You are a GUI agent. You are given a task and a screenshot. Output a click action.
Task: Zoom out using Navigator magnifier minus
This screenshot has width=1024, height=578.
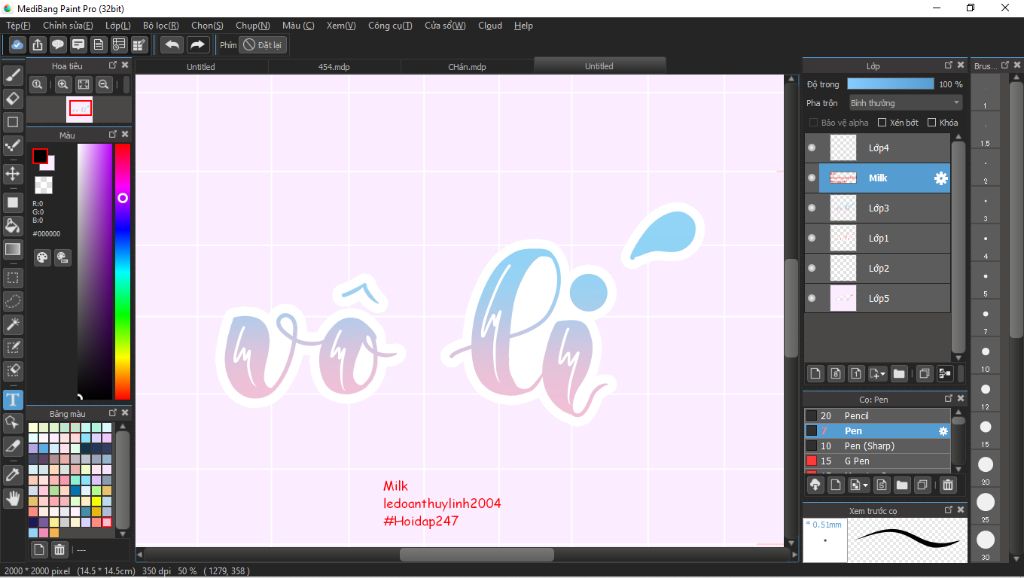click(104, 84)
